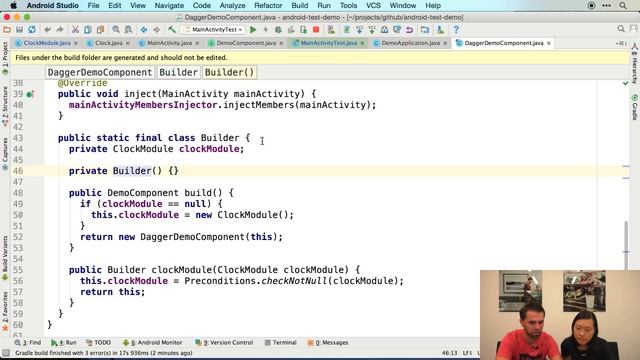Click the Builder() constructor breadcrumb
Viewport: 640px width, 360px height.
[x=229, y=72]
